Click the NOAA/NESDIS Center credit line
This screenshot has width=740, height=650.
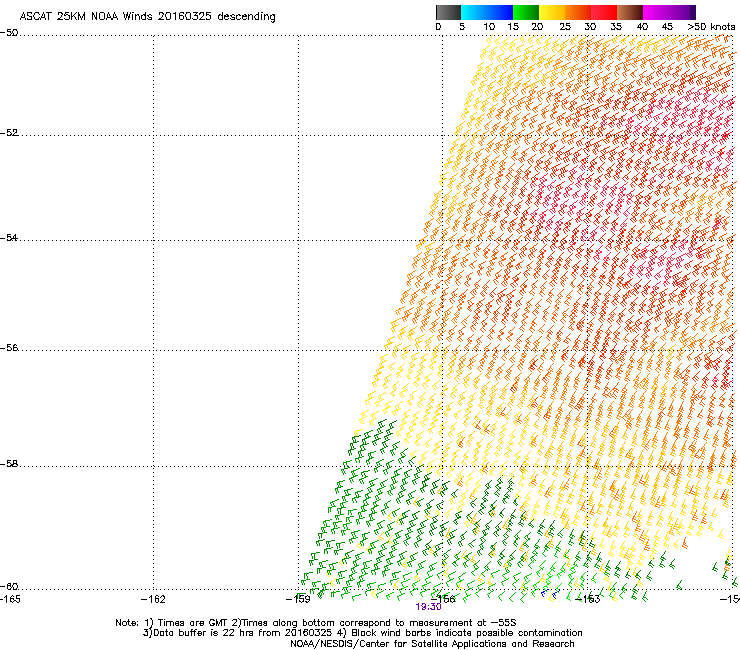click(432, 644)
